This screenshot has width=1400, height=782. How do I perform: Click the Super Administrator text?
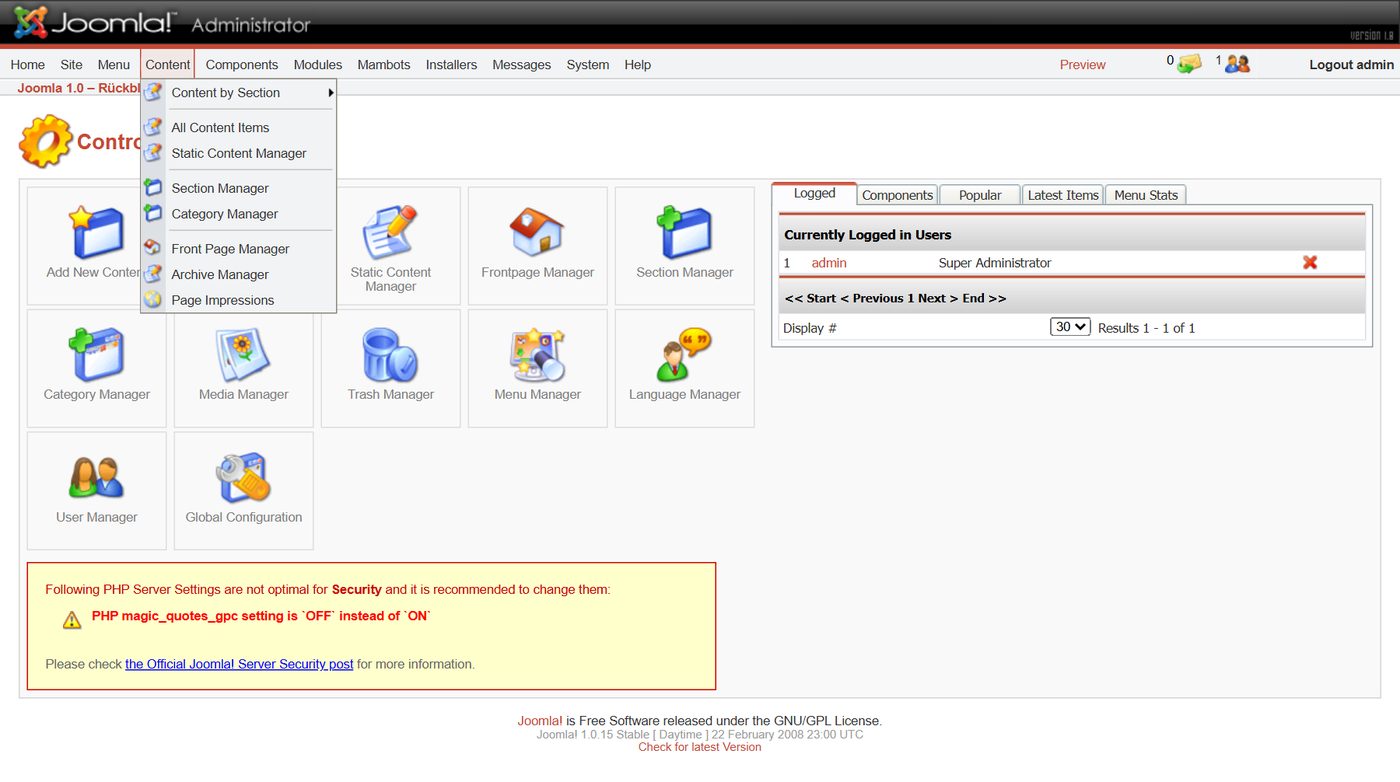[995, 263]
